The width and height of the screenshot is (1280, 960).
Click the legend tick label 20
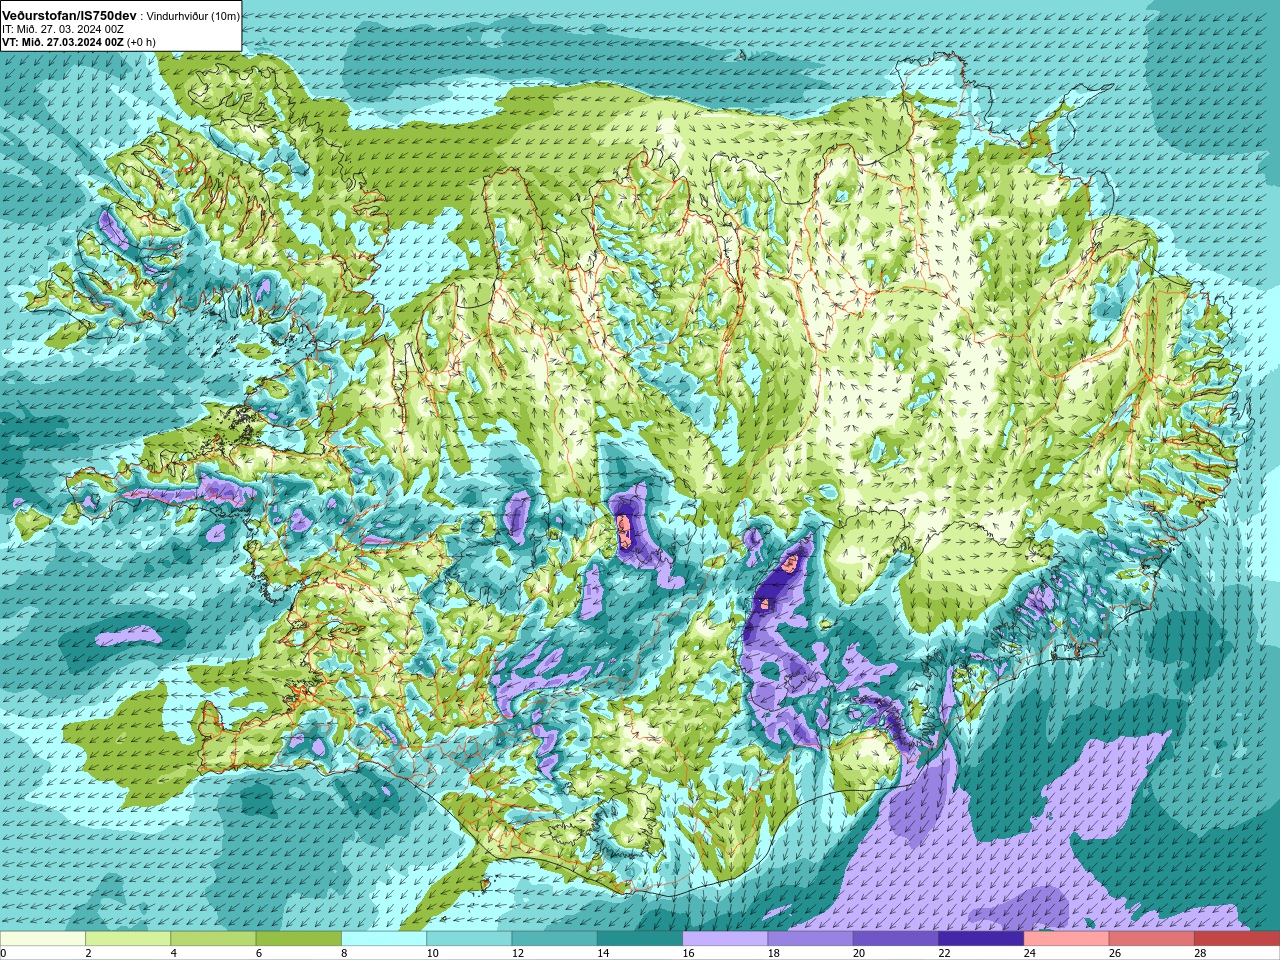859,953
